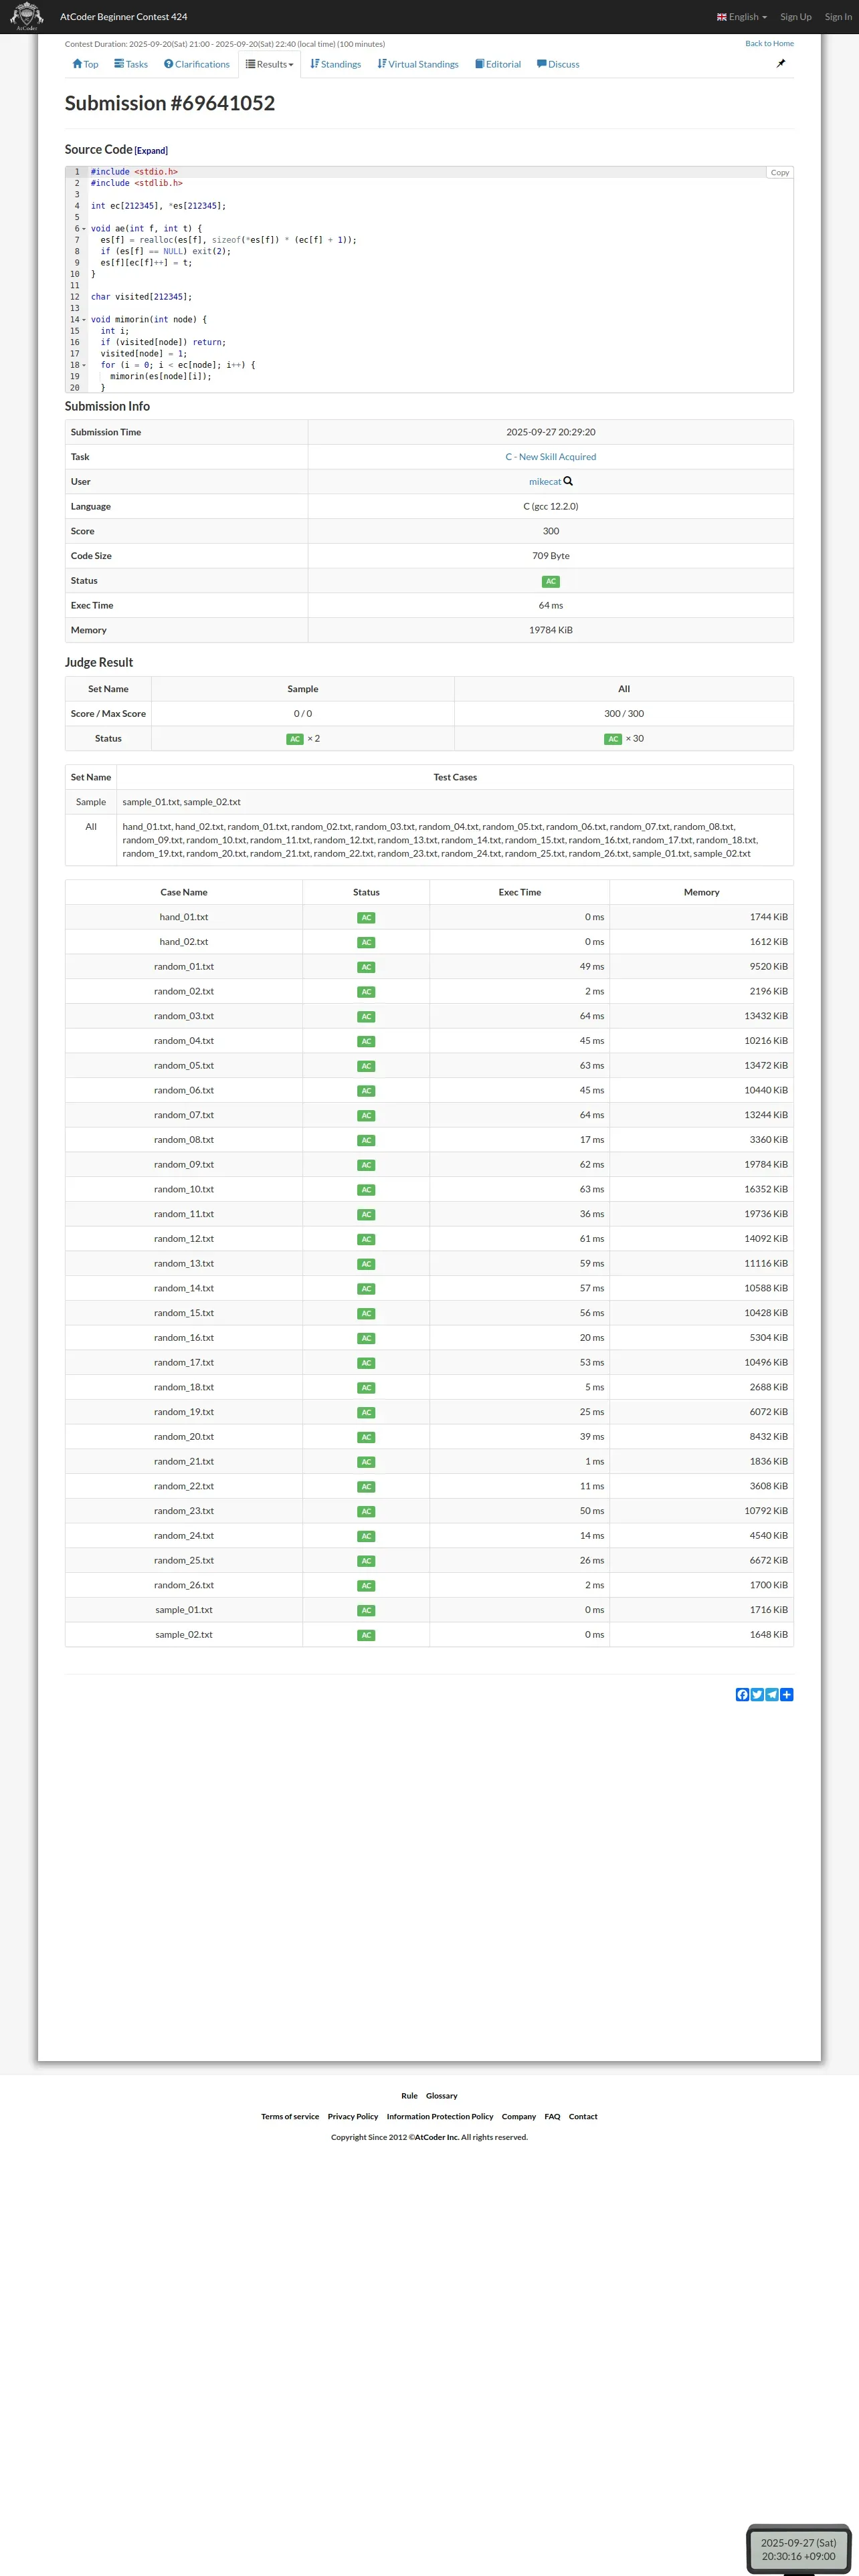Screen dimensions: 859x2576
Task: Click code size value 709 Byte
Action: [551, 556]
